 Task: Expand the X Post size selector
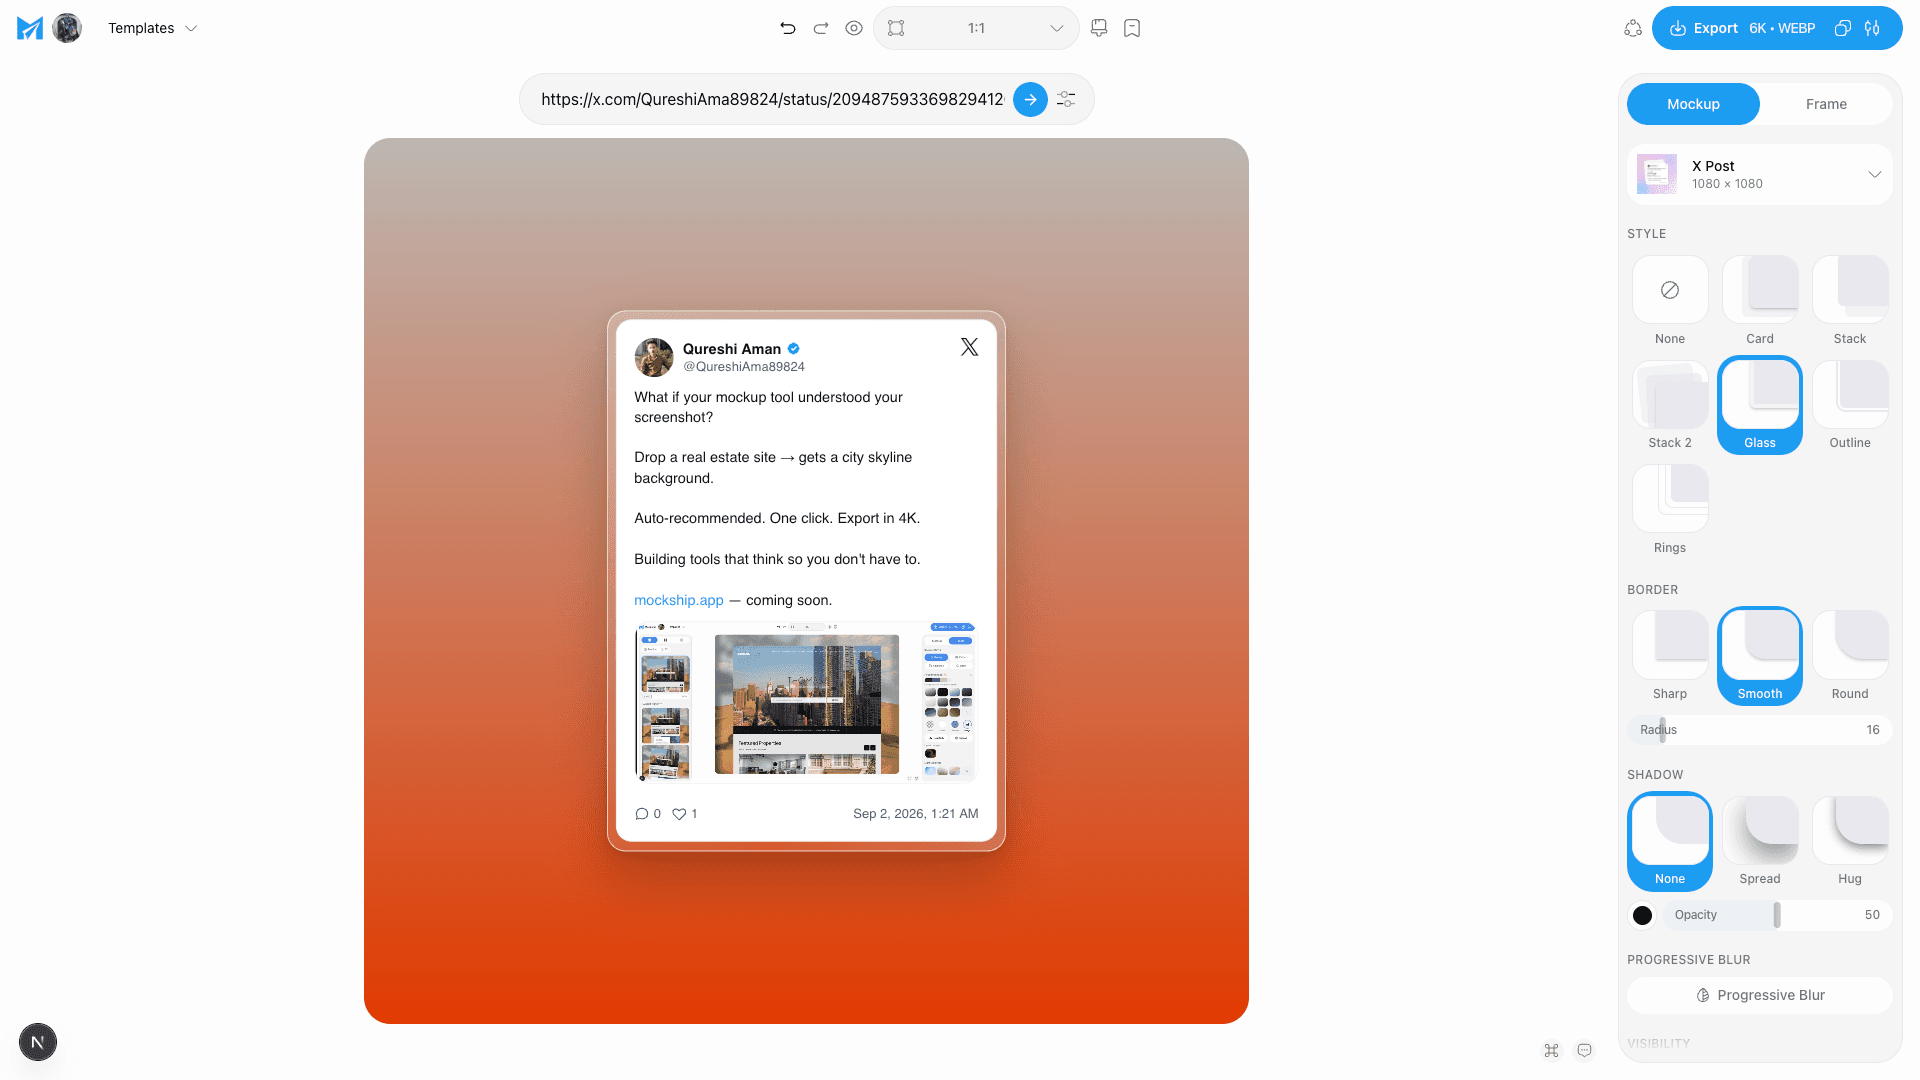[1760, 174]
